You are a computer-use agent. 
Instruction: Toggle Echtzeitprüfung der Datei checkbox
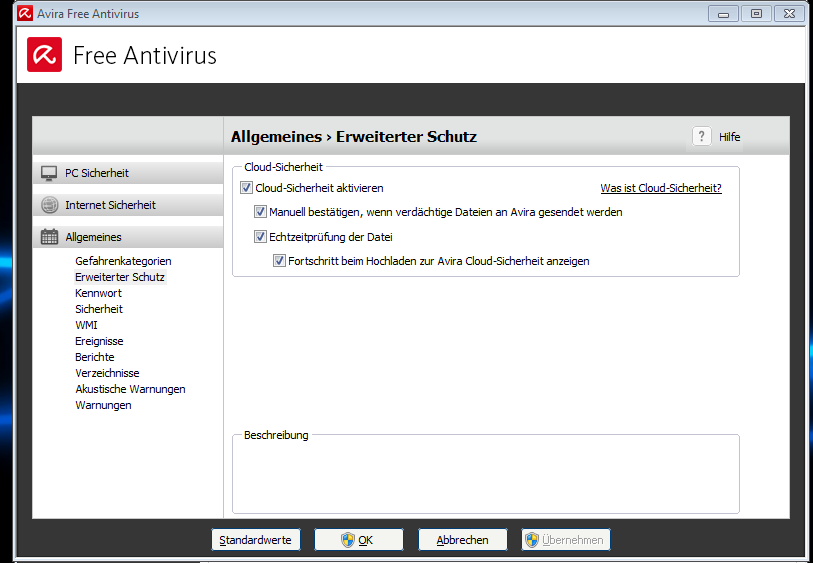pyautogui.click(x=260, y=237)
